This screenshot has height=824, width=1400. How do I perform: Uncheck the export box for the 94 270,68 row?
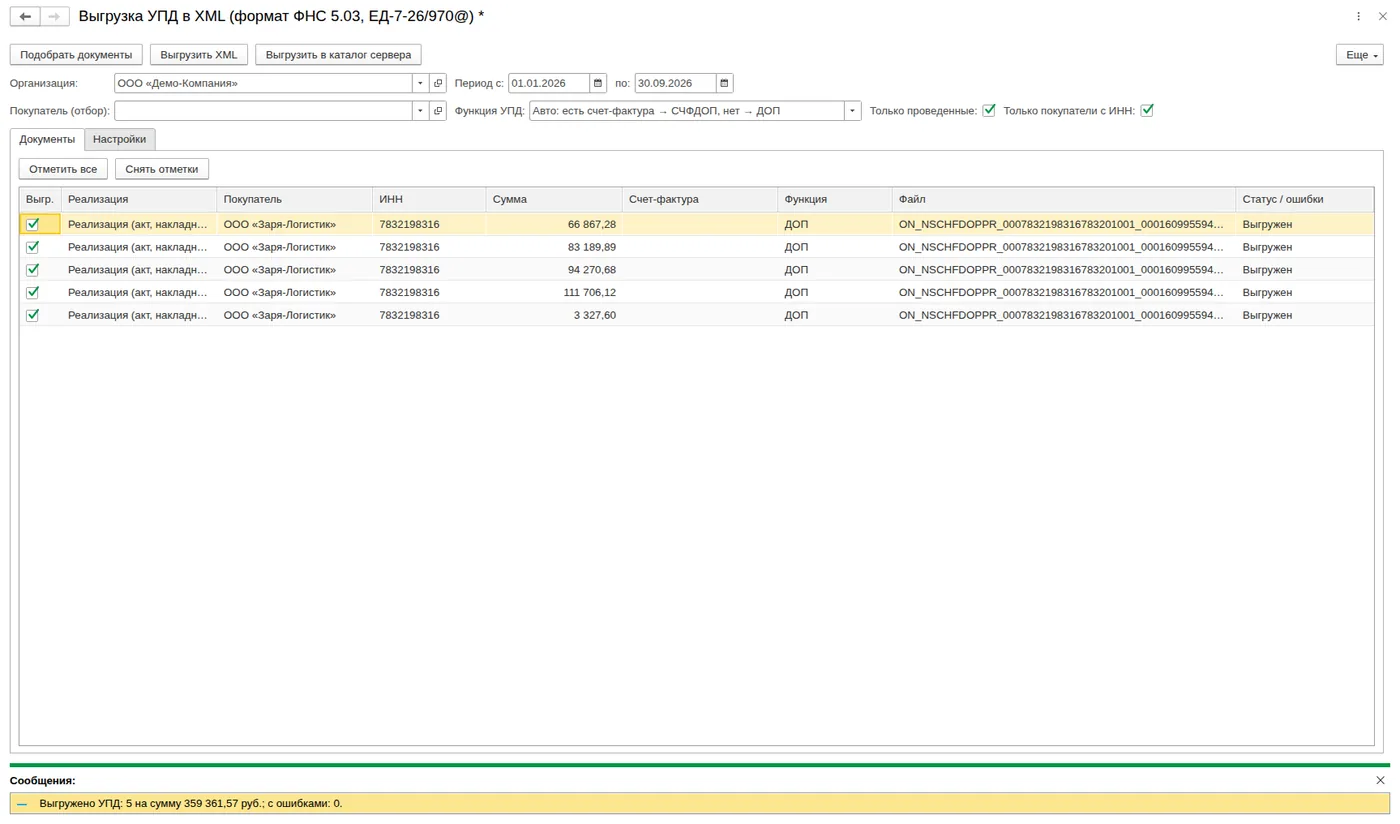click(33, 270)
